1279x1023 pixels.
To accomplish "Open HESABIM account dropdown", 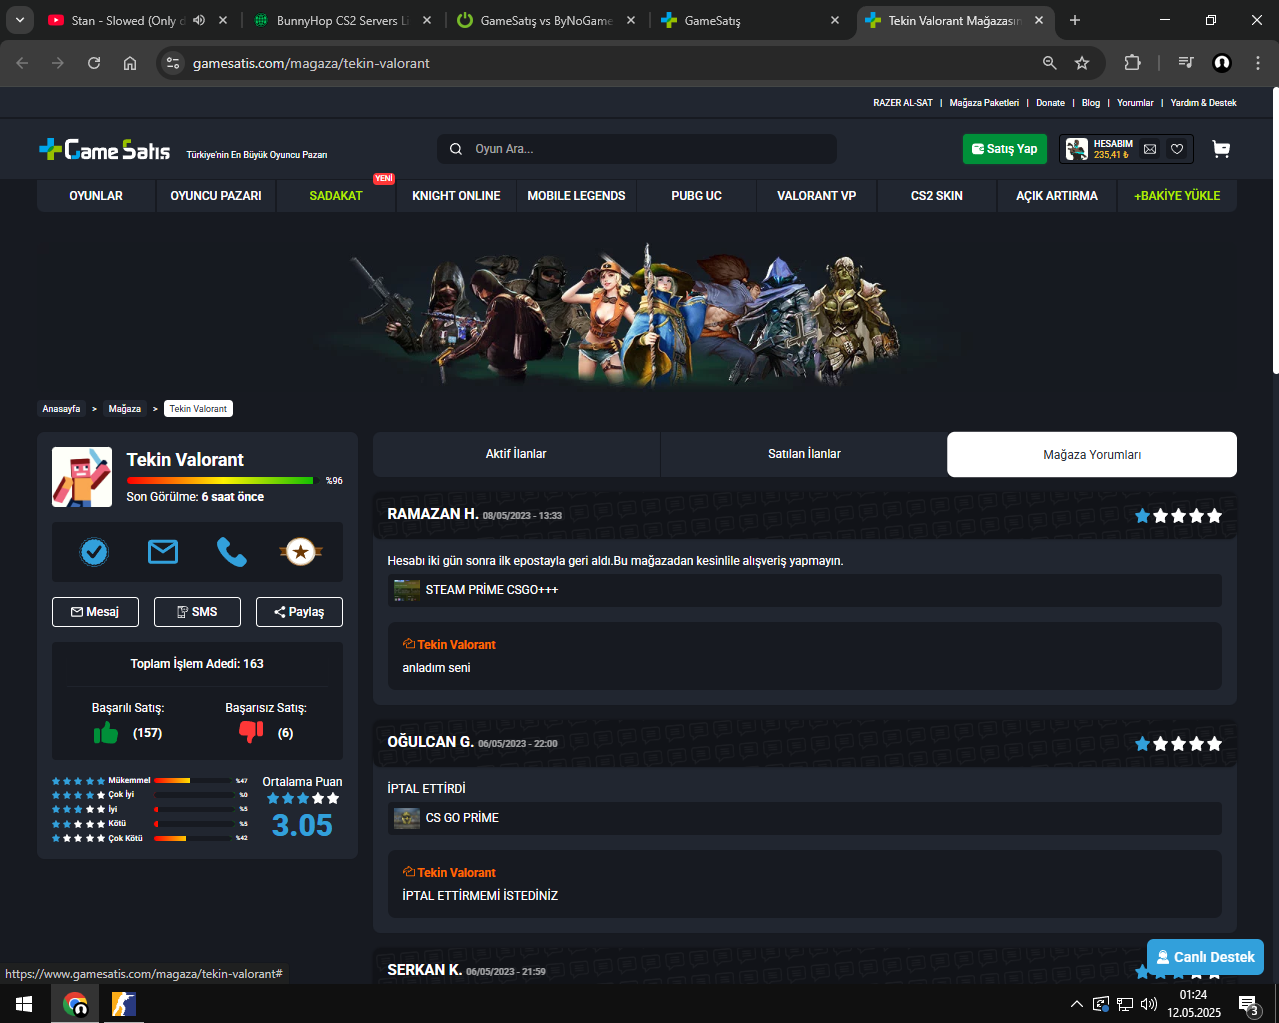I will point(1112,149).
